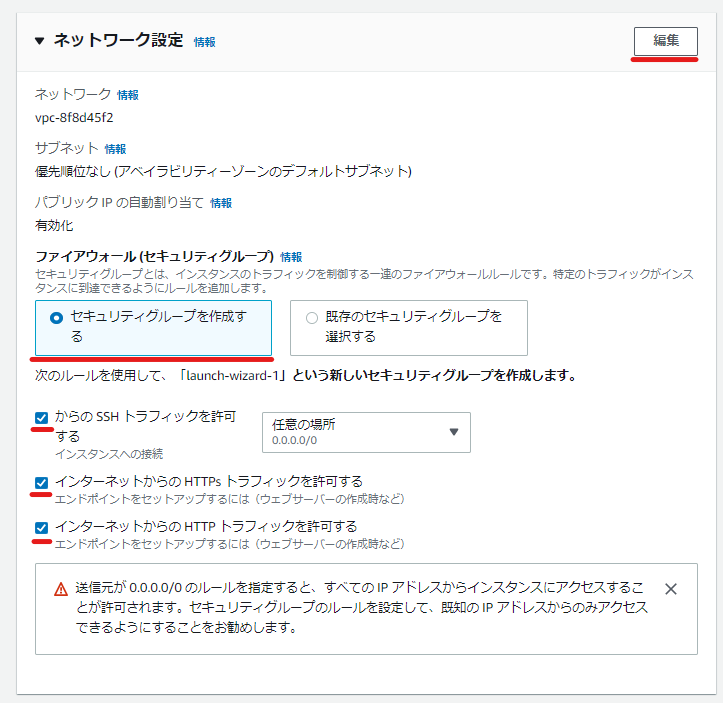Uncheck the HTTPs トラフィックを許可する checkbox
The image size is (723, 703).
41,483
